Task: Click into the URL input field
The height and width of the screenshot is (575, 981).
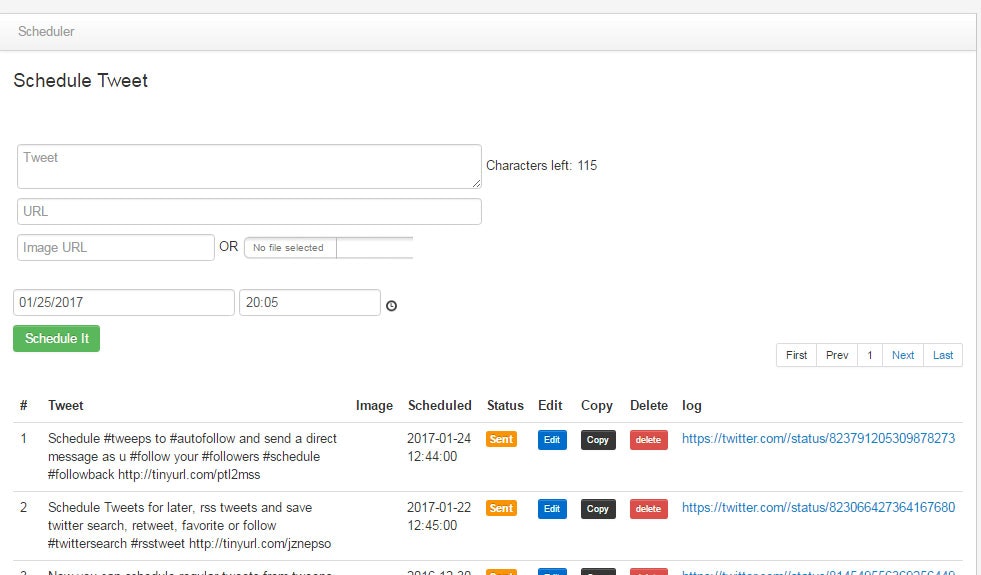Action: point(249,211)
